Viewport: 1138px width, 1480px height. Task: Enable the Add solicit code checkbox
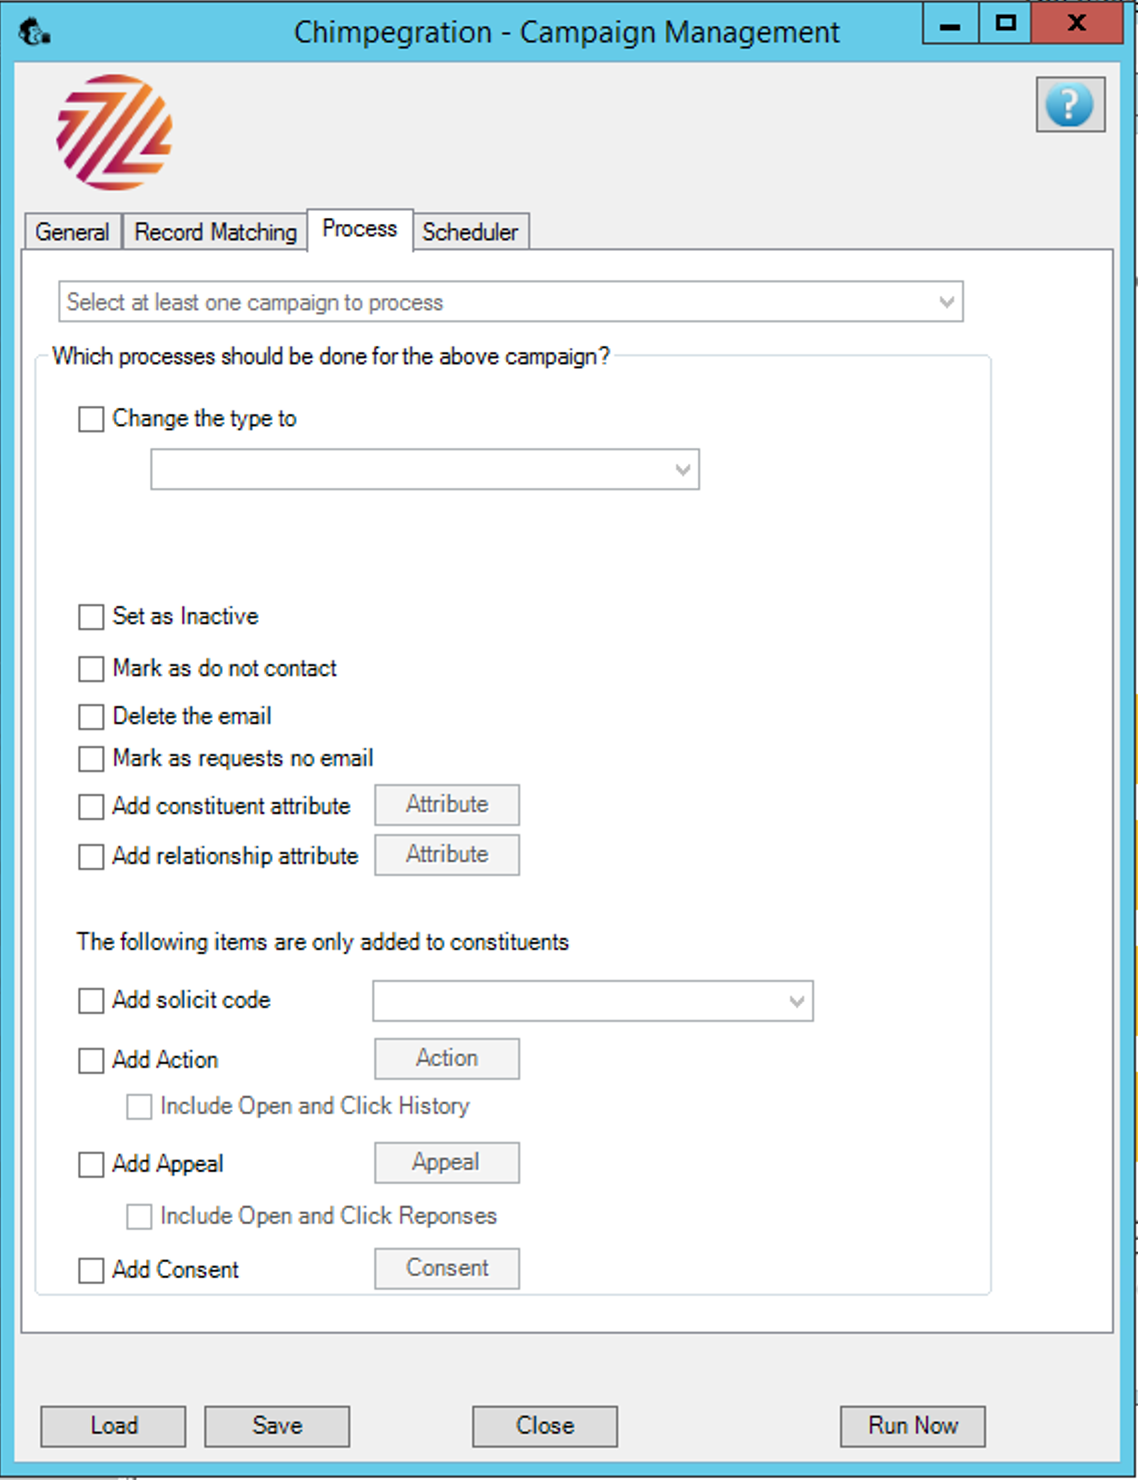click(91, 1001)
